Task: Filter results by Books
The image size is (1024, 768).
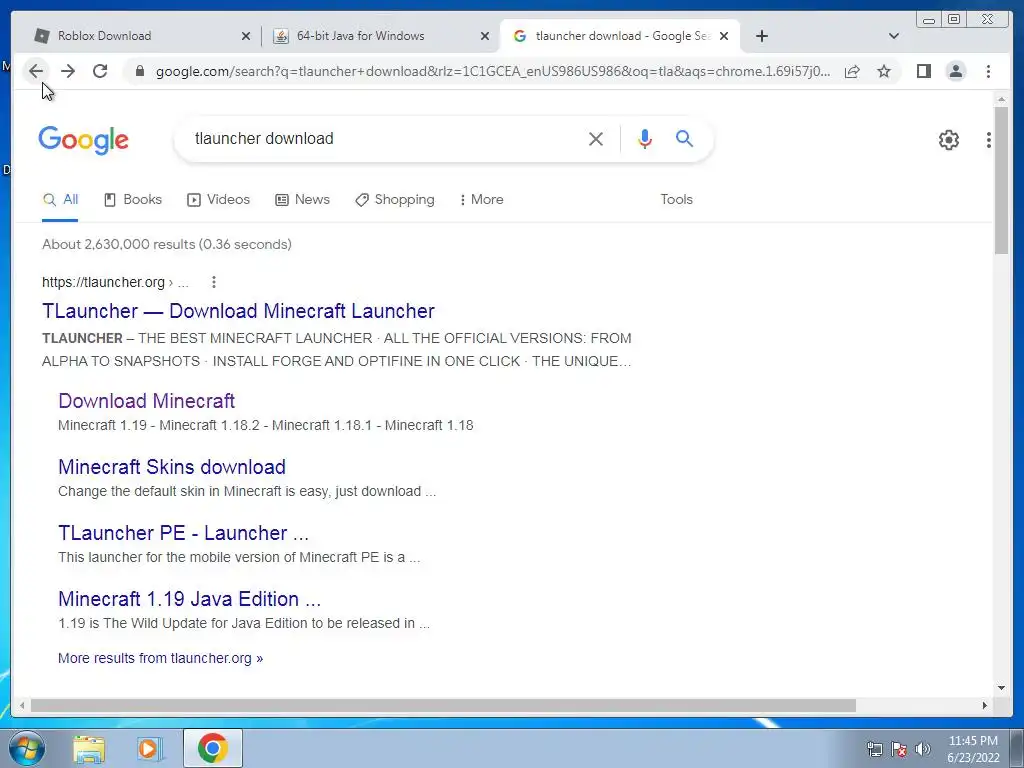Action: tap(133, 200)
